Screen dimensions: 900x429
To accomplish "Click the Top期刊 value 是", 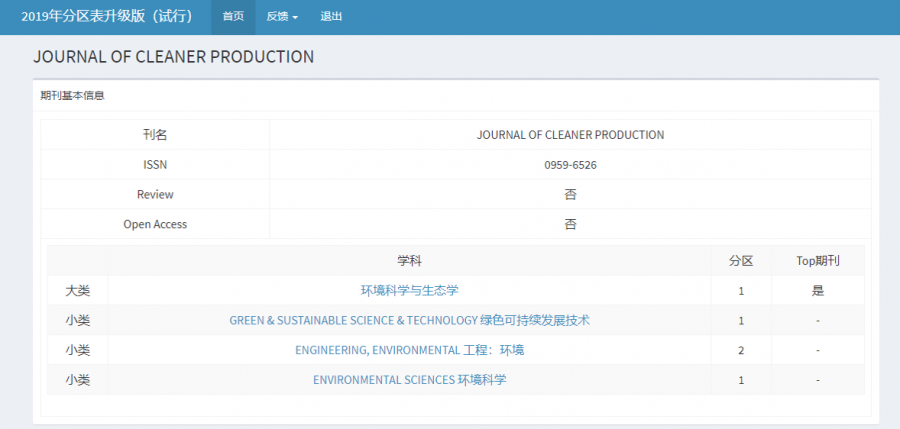I will click(817, 291).
